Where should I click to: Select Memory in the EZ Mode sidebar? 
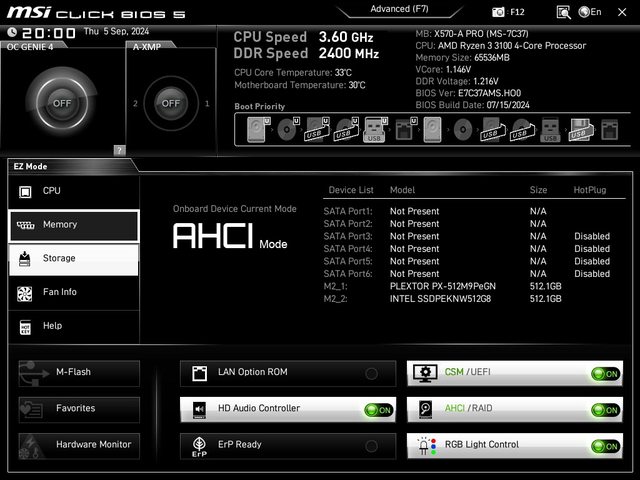74,225
